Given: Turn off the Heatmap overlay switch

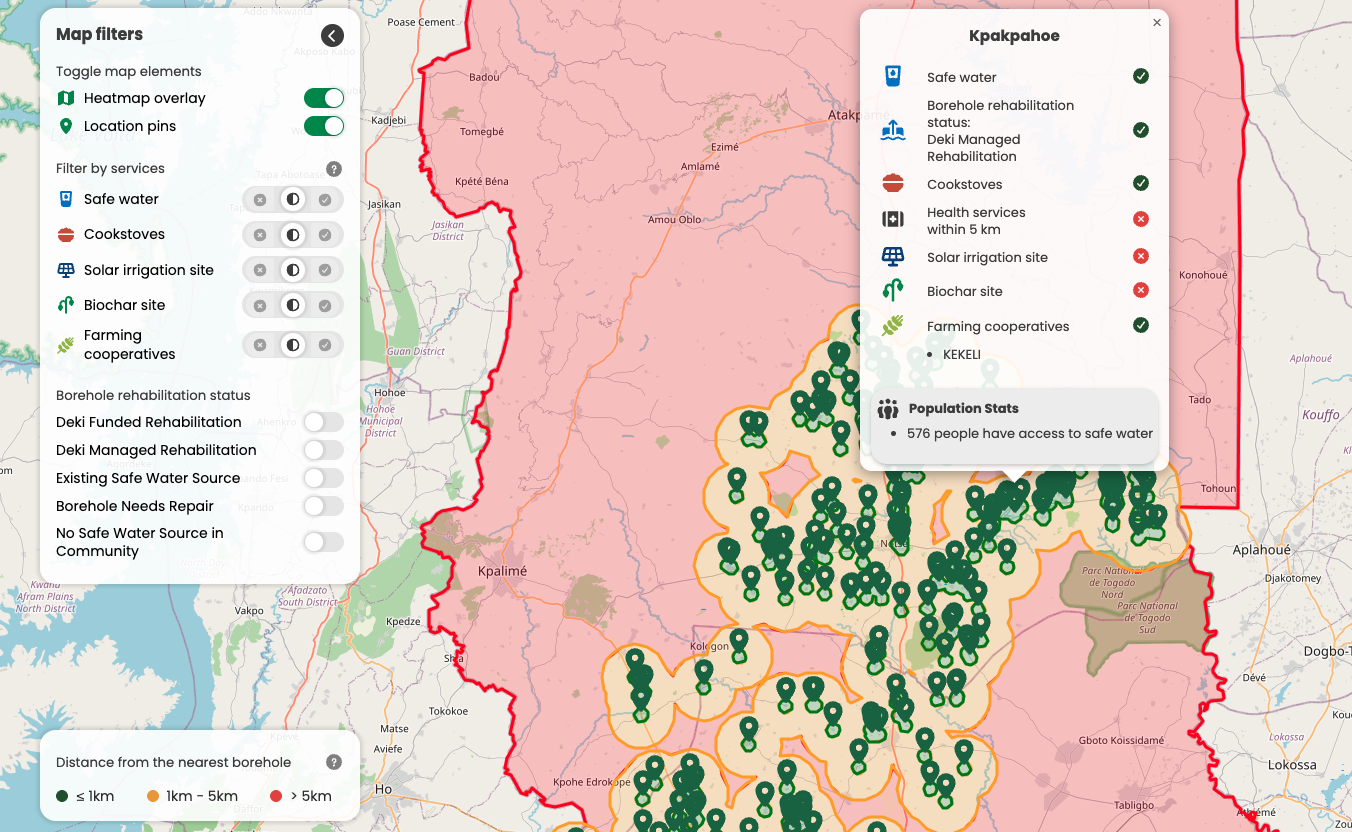Looking at the screenshot, I should click(x=324, y=98).
